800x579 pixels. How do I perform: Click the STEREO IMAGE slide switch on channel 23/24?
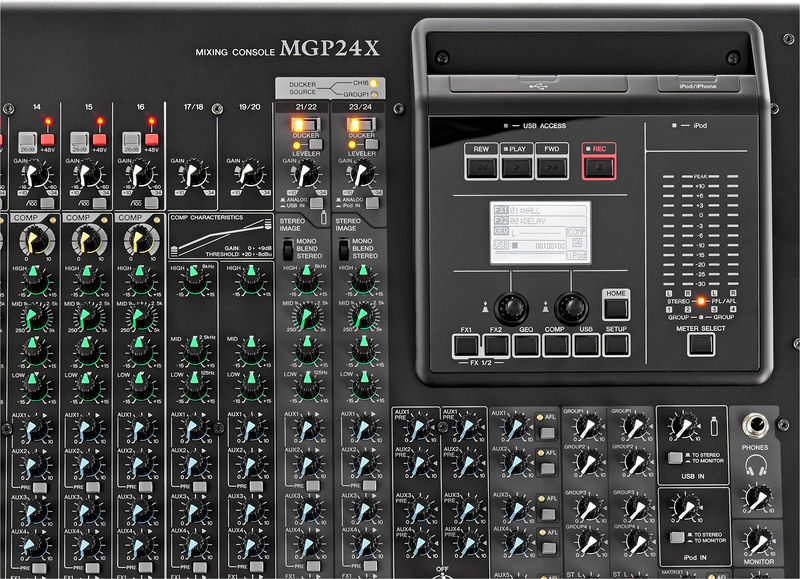344,249
